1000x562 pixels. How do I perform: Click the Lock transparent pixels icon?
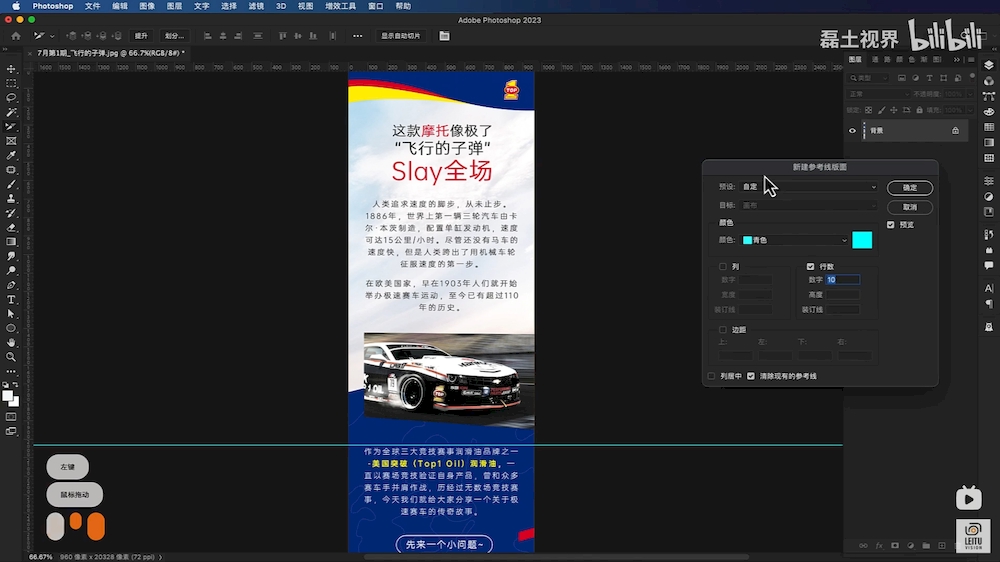[x=869, y=110]
